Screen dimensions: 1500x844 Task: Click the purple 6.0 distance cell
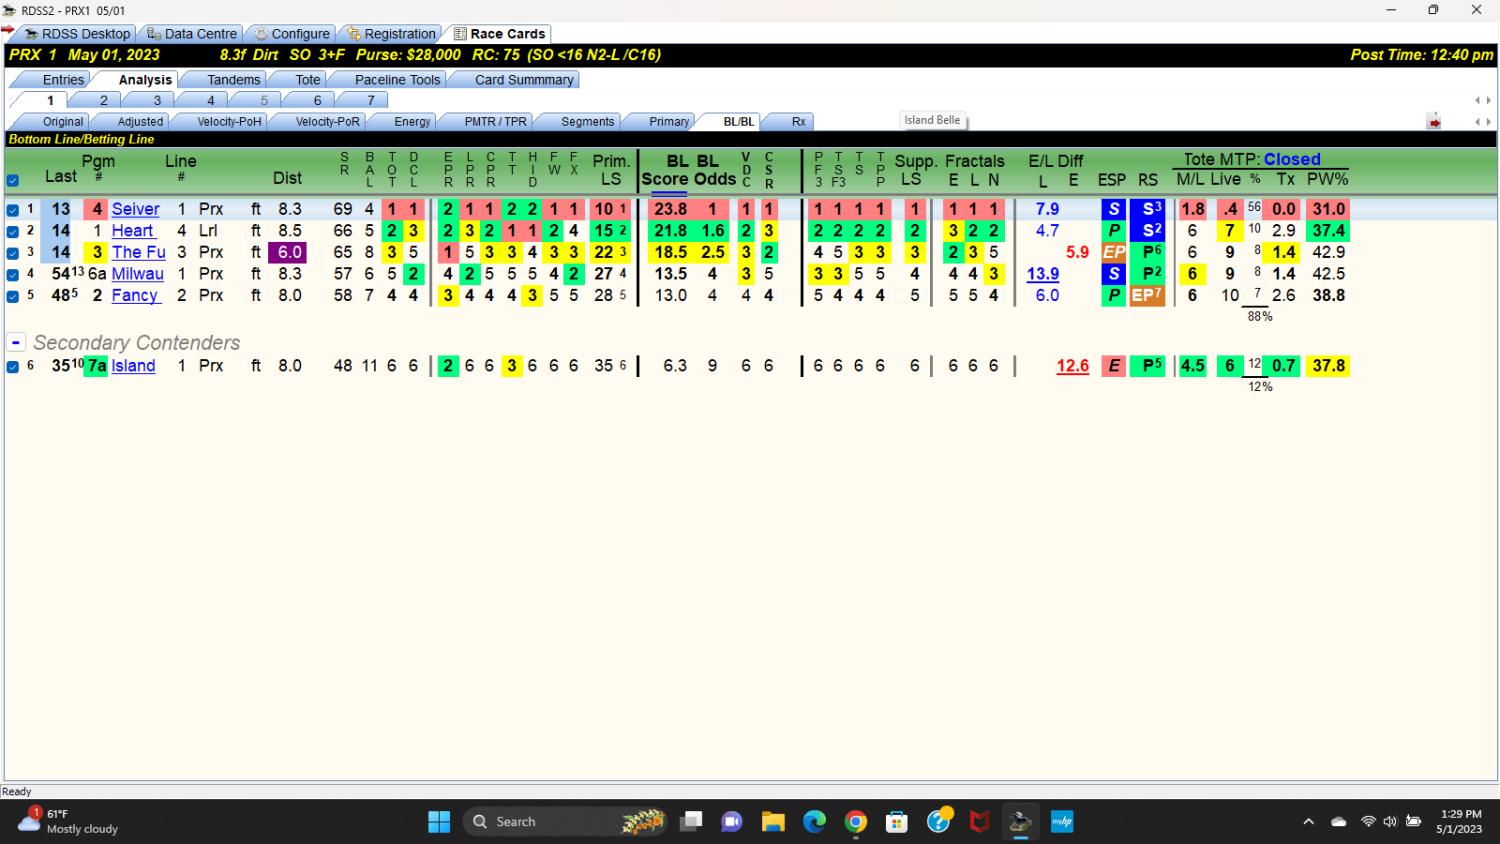click(290, 252)
